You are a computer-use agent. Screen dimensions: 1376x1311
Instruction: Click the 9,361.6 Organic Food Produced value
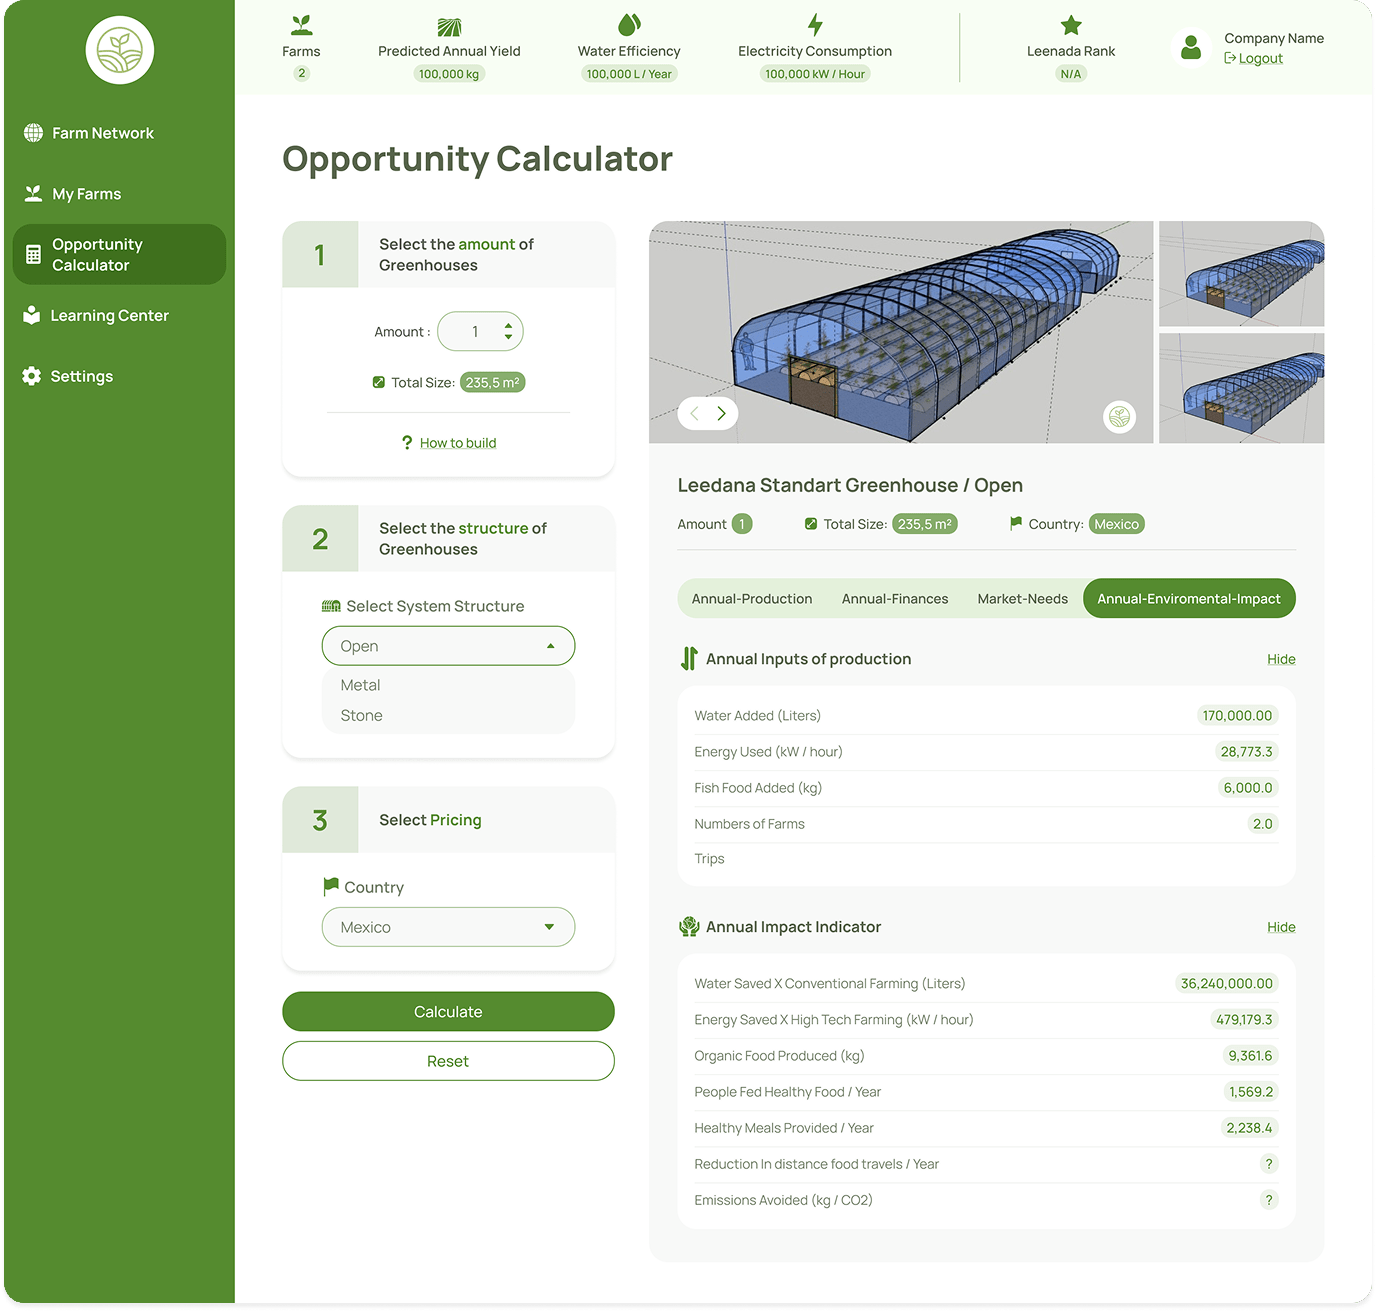pyautogui.click(x=1250, y=1055)
